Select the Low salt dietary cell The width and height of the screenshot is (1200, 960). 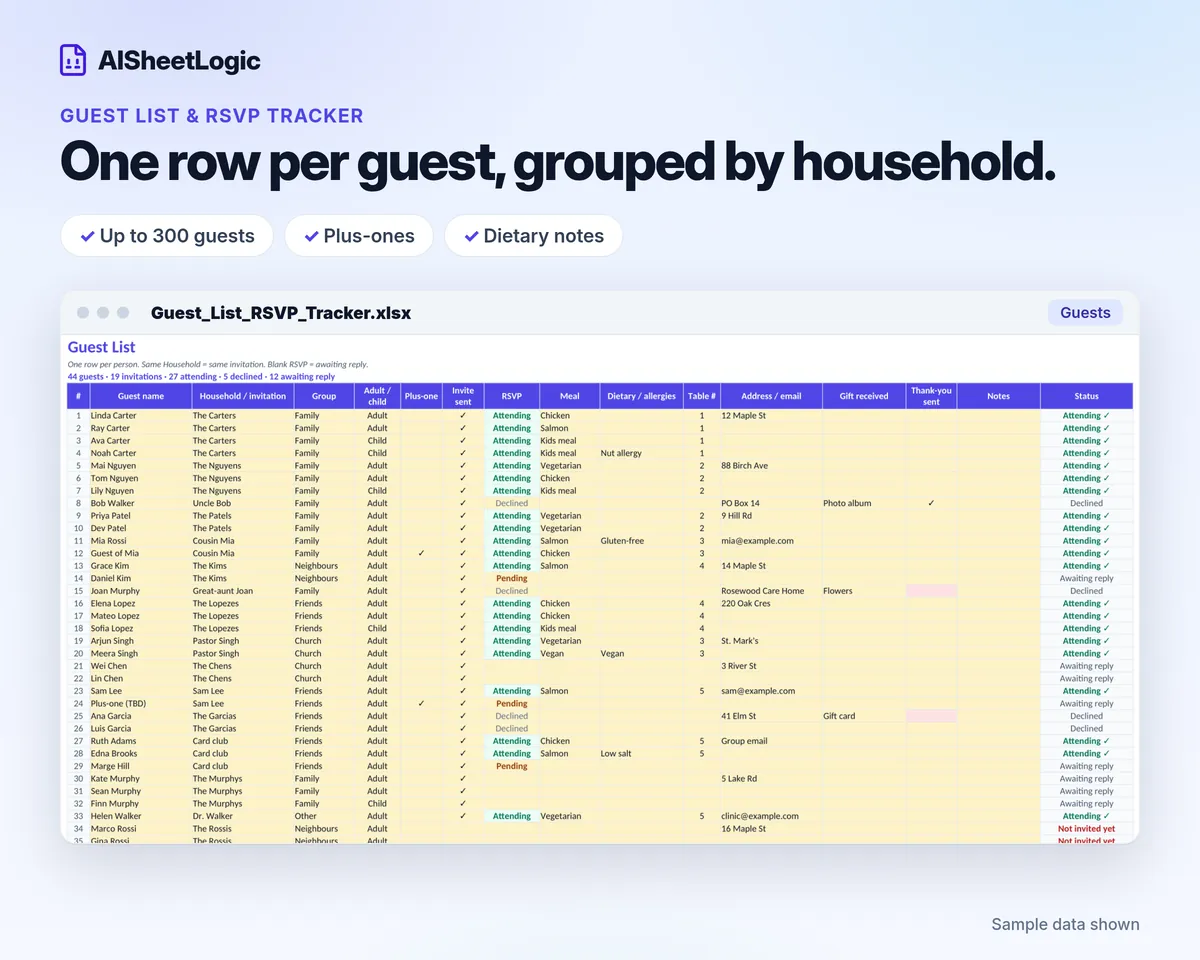tap(641, 753)
